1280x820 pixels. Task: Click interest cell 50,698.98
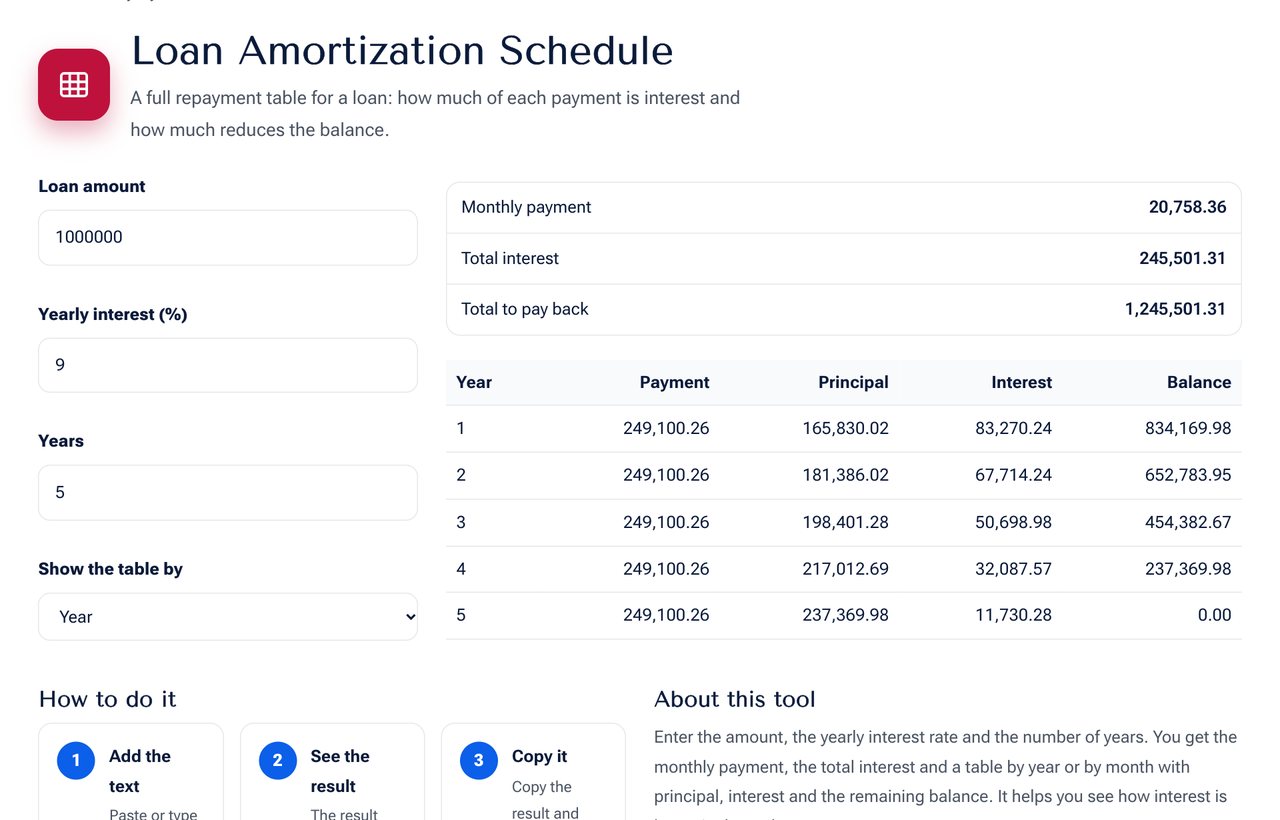(1013, 522)
